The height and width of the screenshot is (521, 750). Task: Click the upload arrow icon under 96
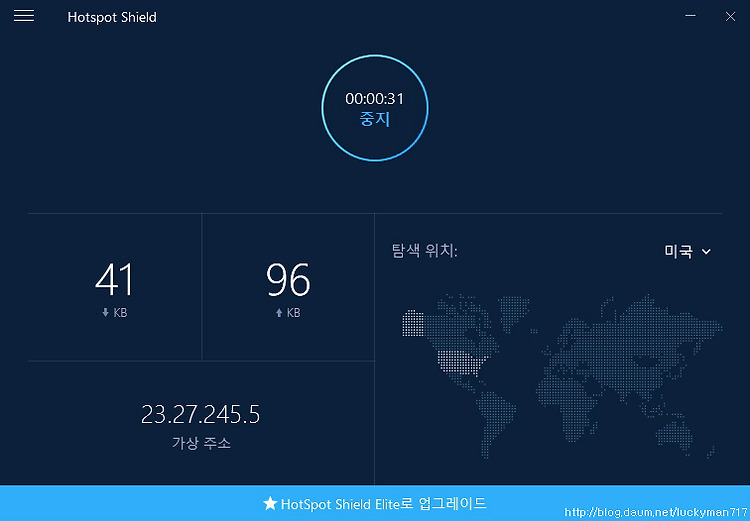pyautogui.click(x=279, y=313)
